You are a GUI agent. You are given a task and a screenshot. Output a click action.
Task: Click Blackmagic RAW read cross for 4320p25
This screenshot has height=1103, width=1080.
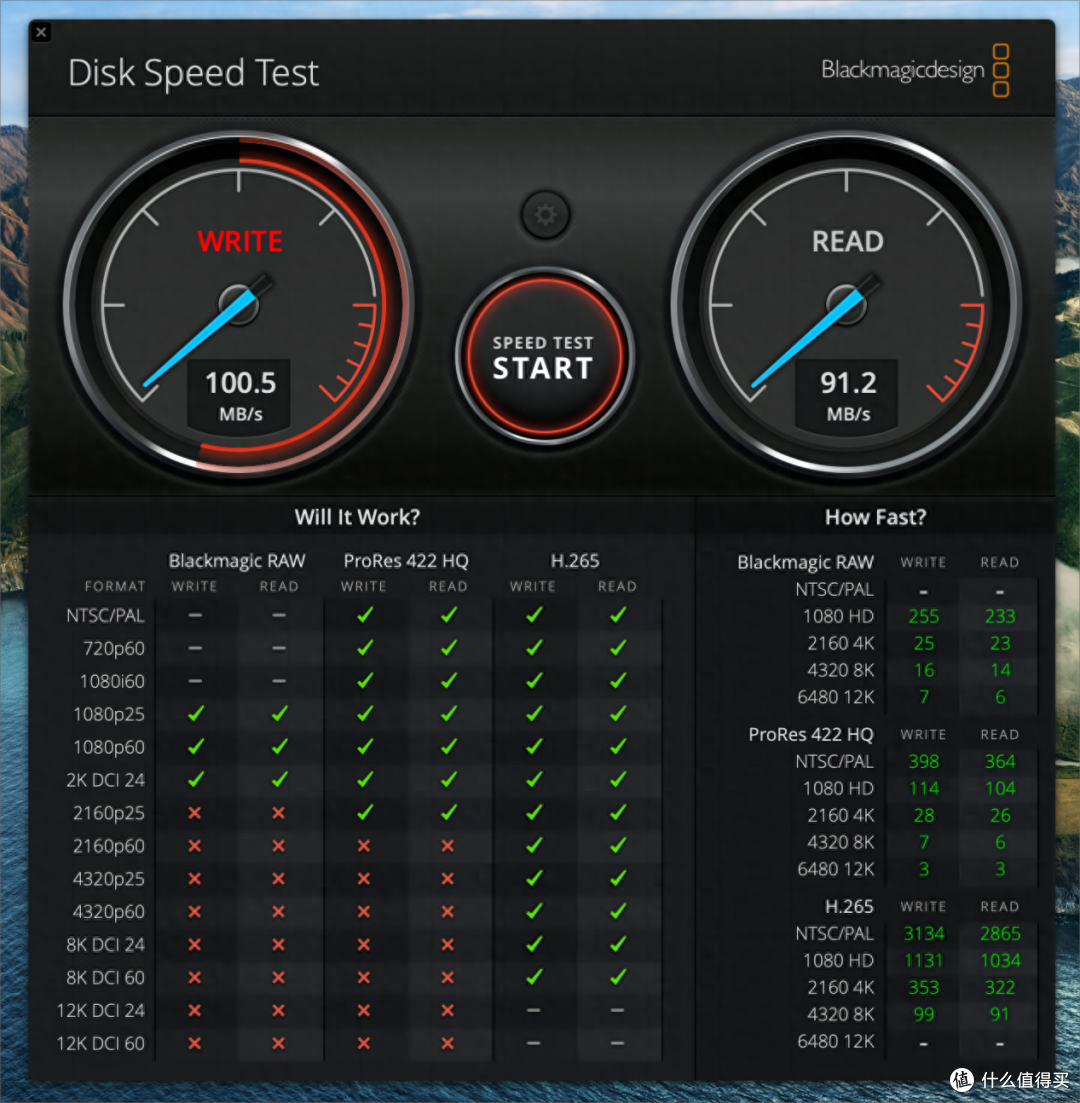pyautogui.click(x=279, y=879)
